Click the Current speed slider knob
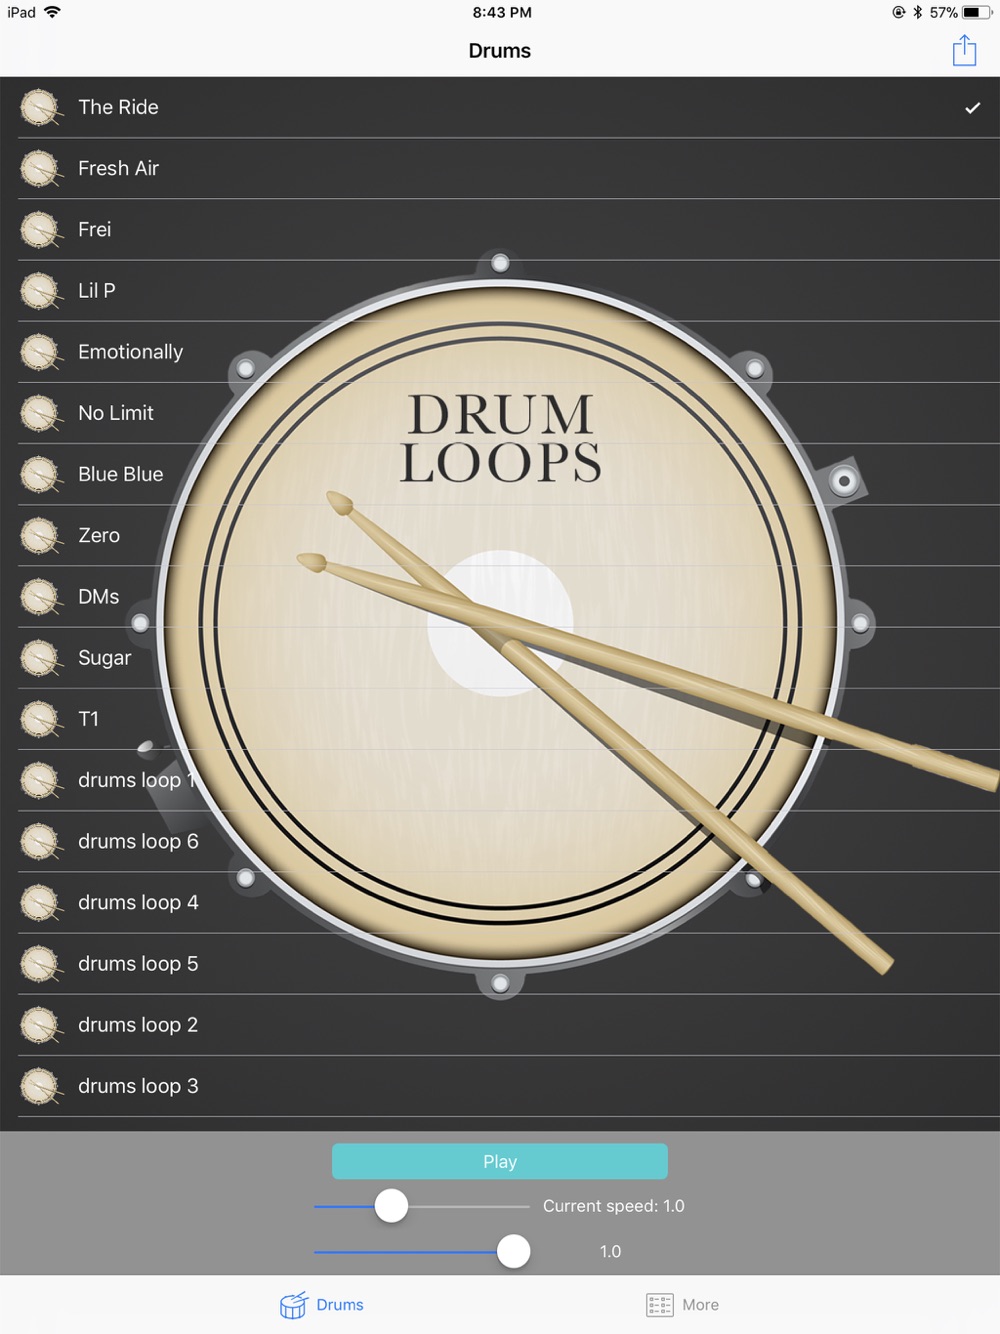Screen dimensions: 1000x1334 click(391, 1206)
